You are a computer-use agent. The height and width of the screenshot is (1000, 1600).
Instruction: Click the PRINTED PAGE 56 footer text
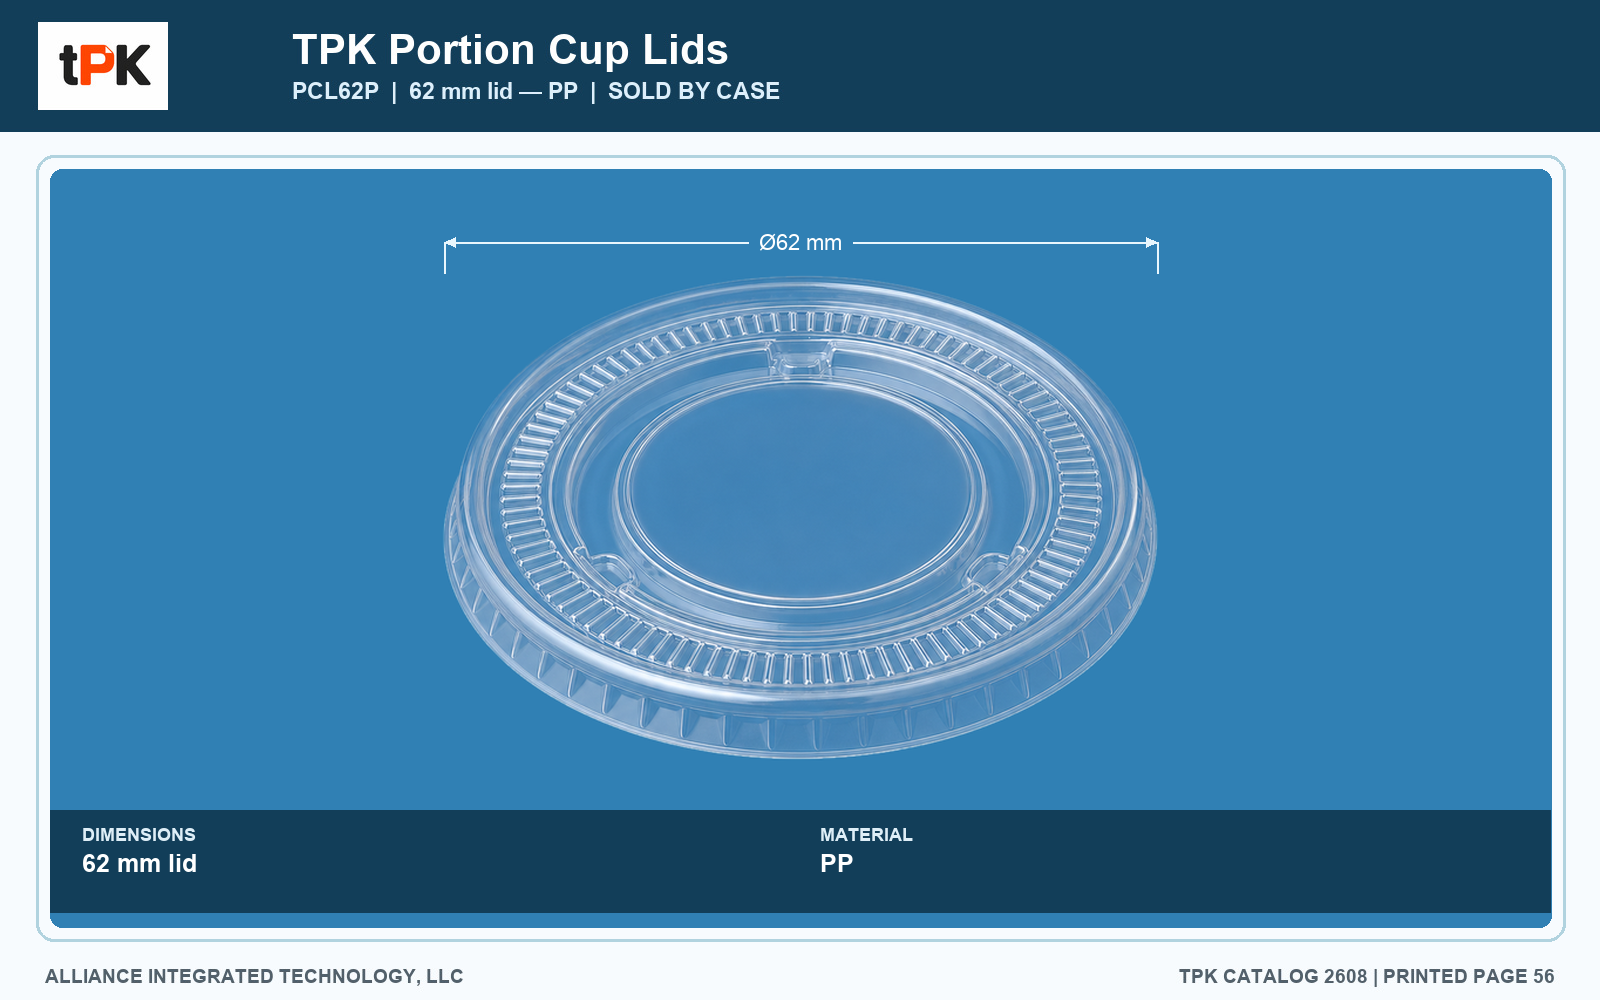click(x=1468, y=976)
